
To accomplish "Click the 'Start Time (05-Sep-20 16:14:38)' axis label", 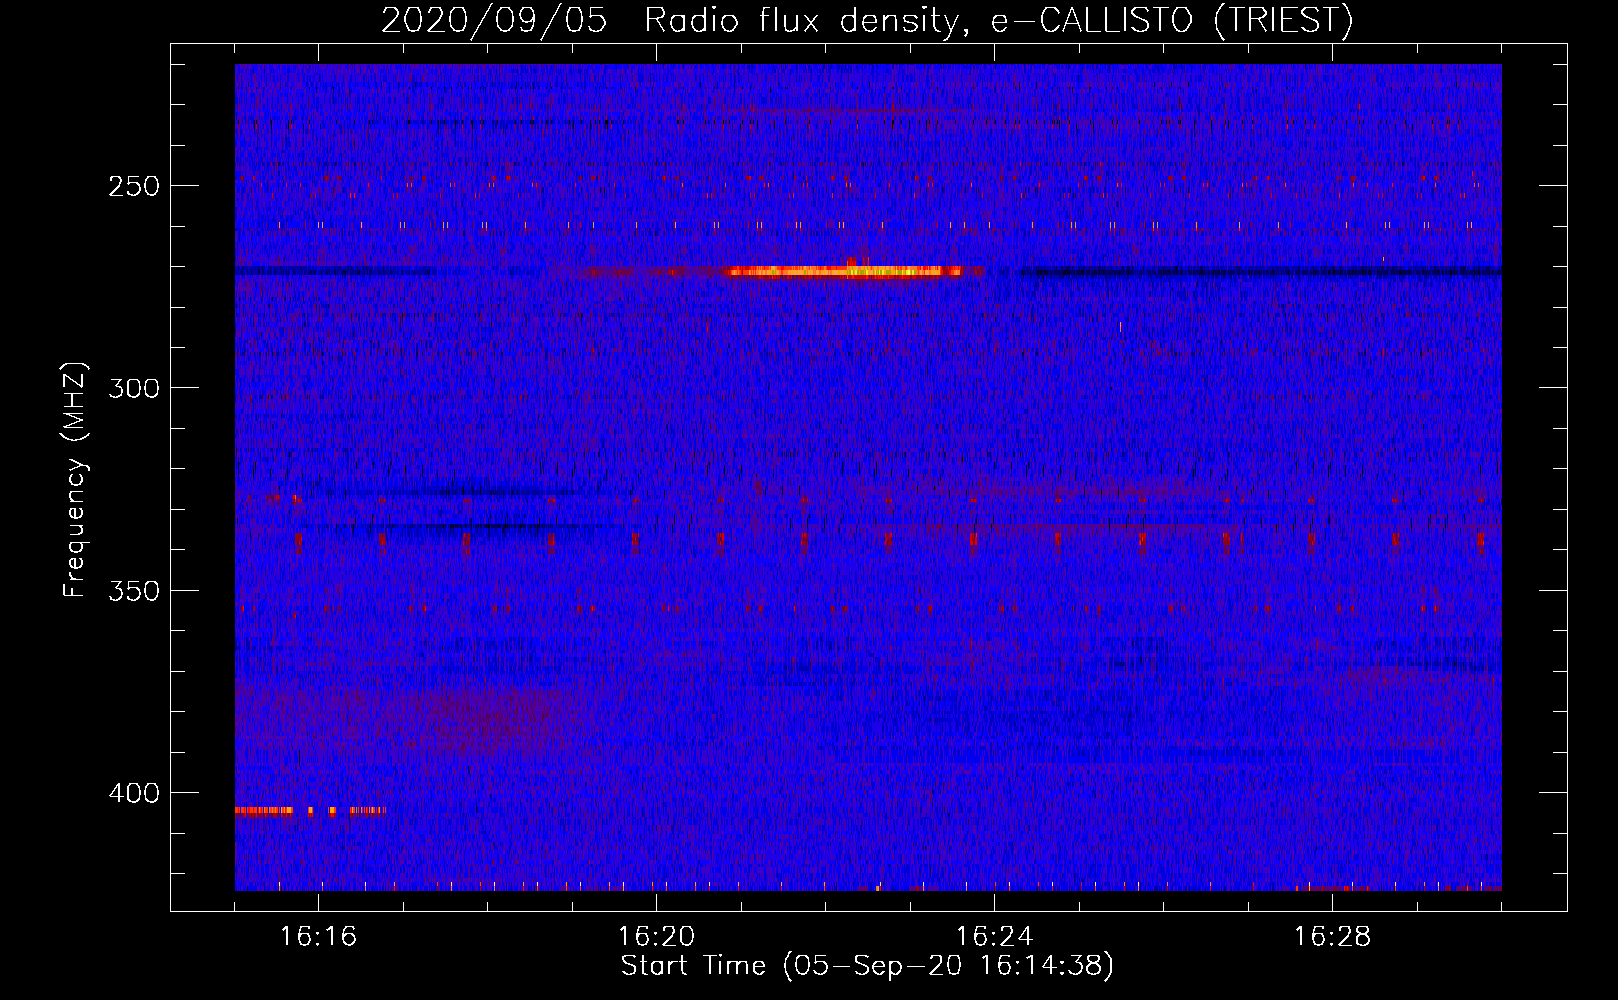I will (x=867, y=966).
